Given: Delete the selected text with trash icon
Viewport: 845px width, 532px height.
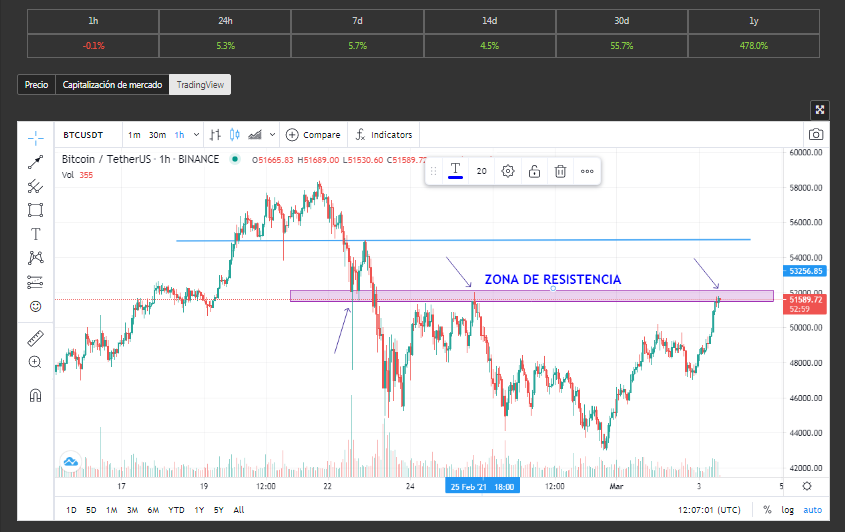Looking at the screenshot, I should point(560,171).
